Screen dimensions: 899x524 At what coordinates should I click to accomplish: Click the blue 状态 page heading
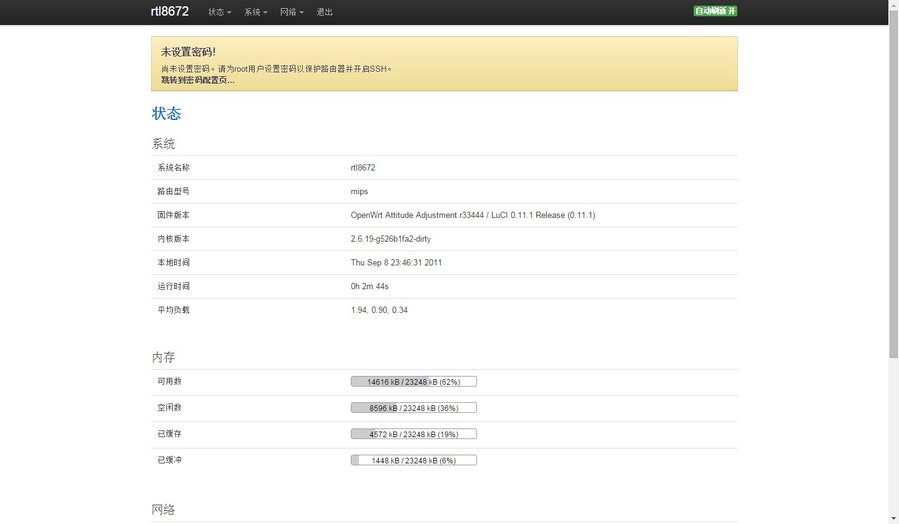coord(166,114)
